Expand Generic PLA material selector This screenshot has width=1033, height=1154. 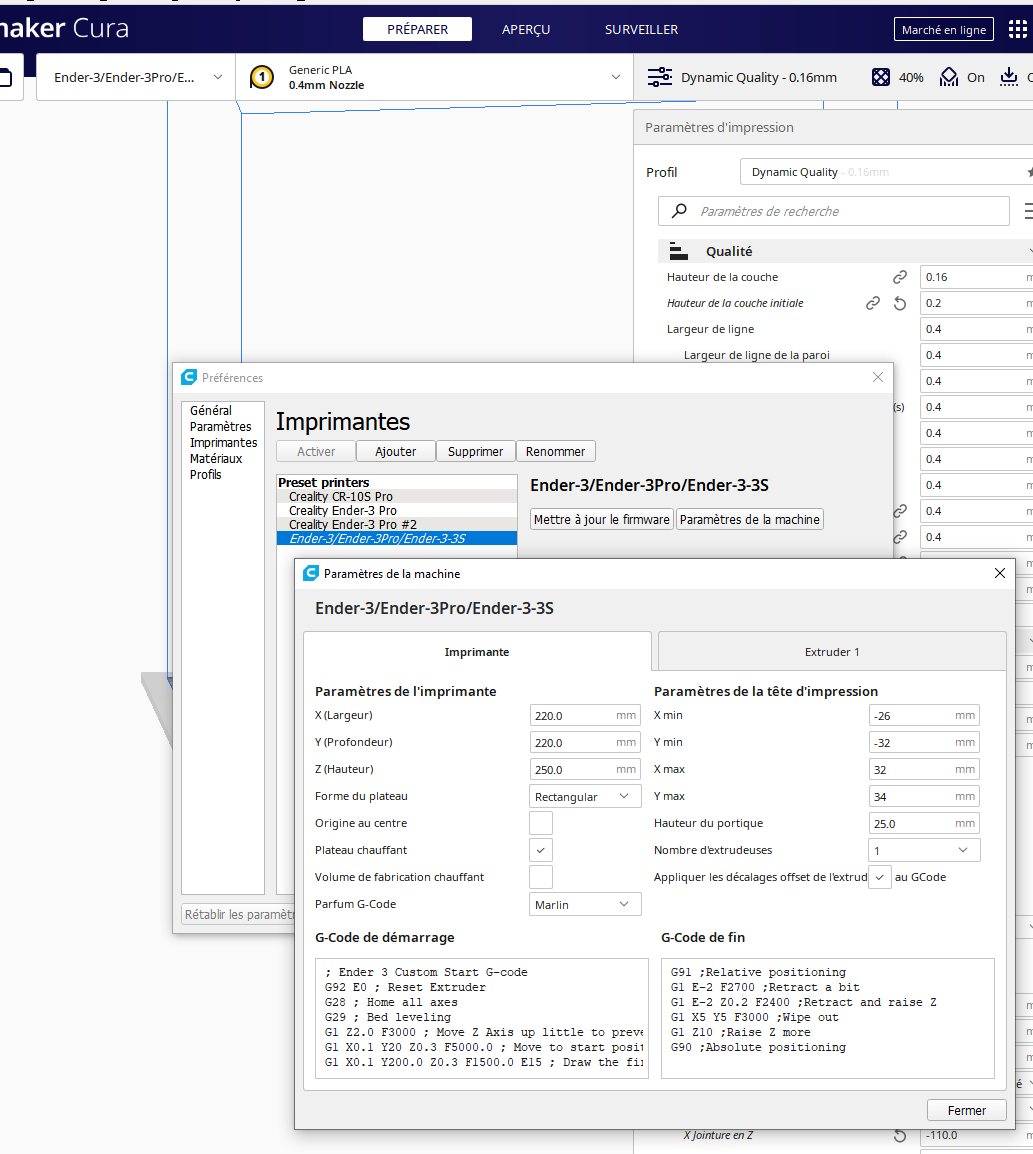pyautogui.click(x=434, y=77)
